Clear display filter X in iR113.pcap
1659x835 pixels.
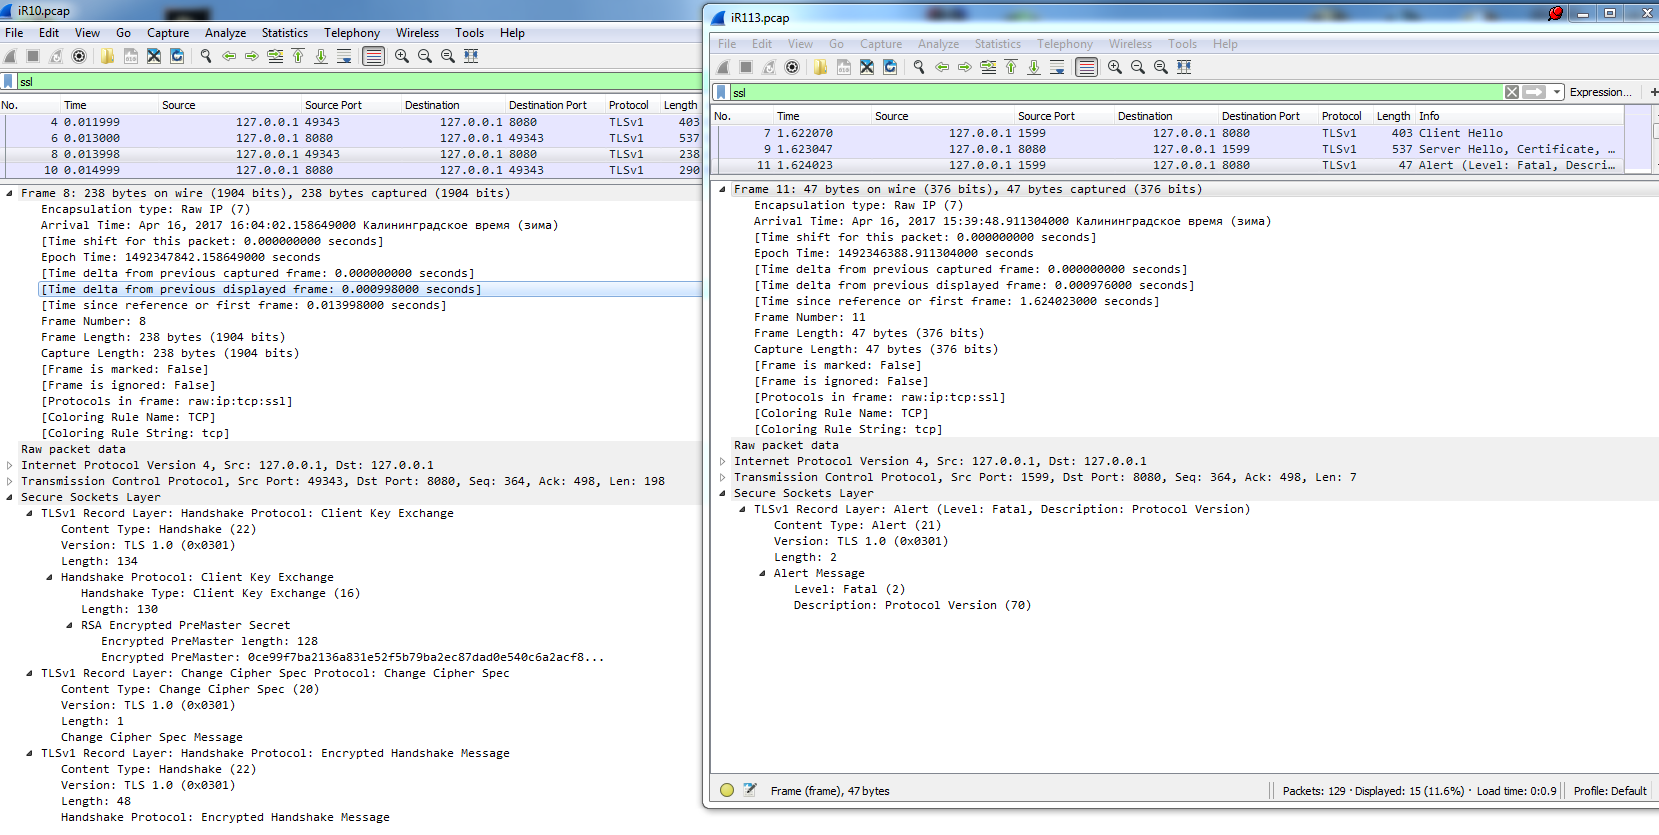[x=1512, y=92]
